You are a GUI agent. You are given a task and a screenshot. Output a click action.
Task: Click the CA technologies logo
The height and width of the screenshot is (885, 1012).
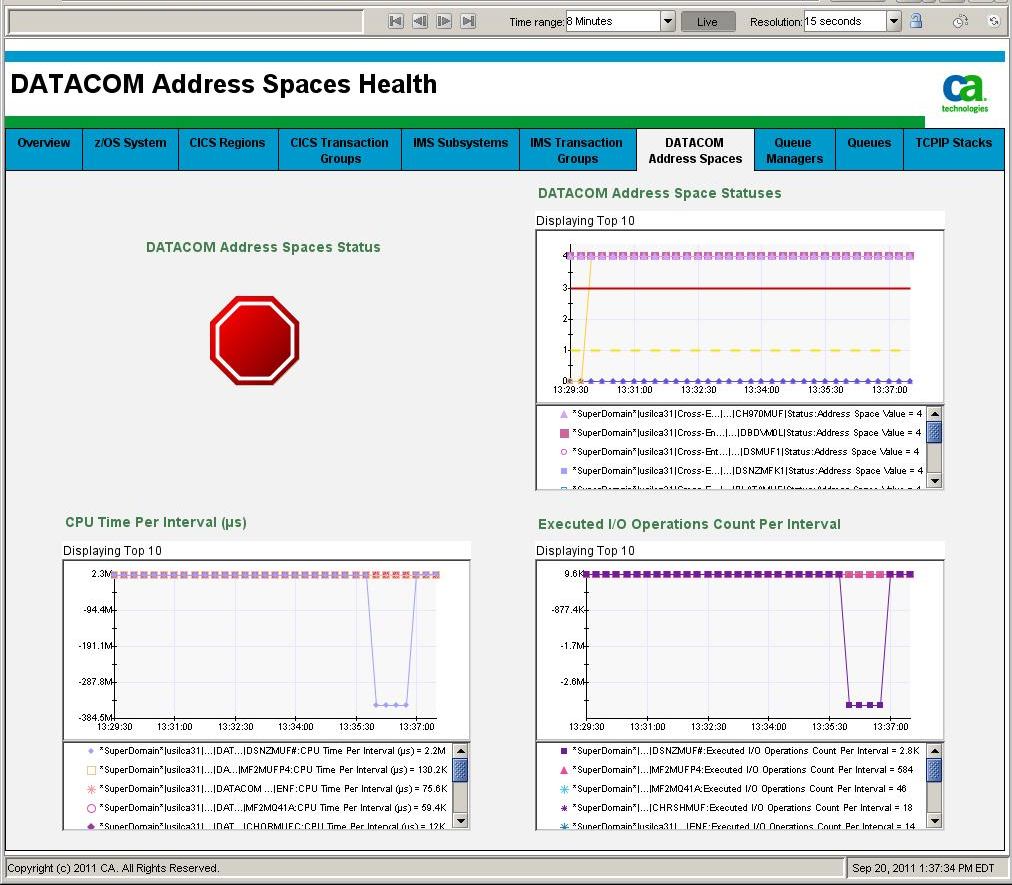[x=964, y=94]
